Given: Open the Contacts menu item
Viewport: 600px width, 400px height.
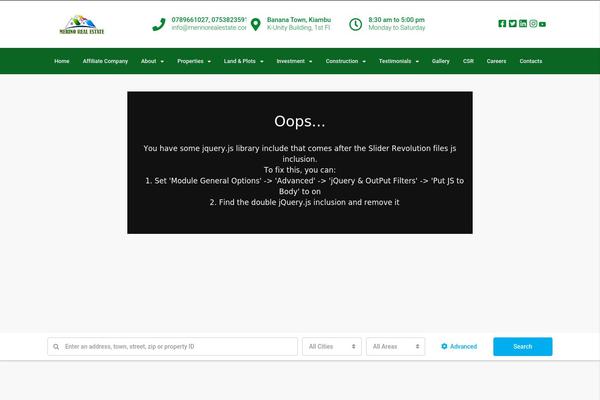Looking at the screenshot, I should [x=531, y=61].
